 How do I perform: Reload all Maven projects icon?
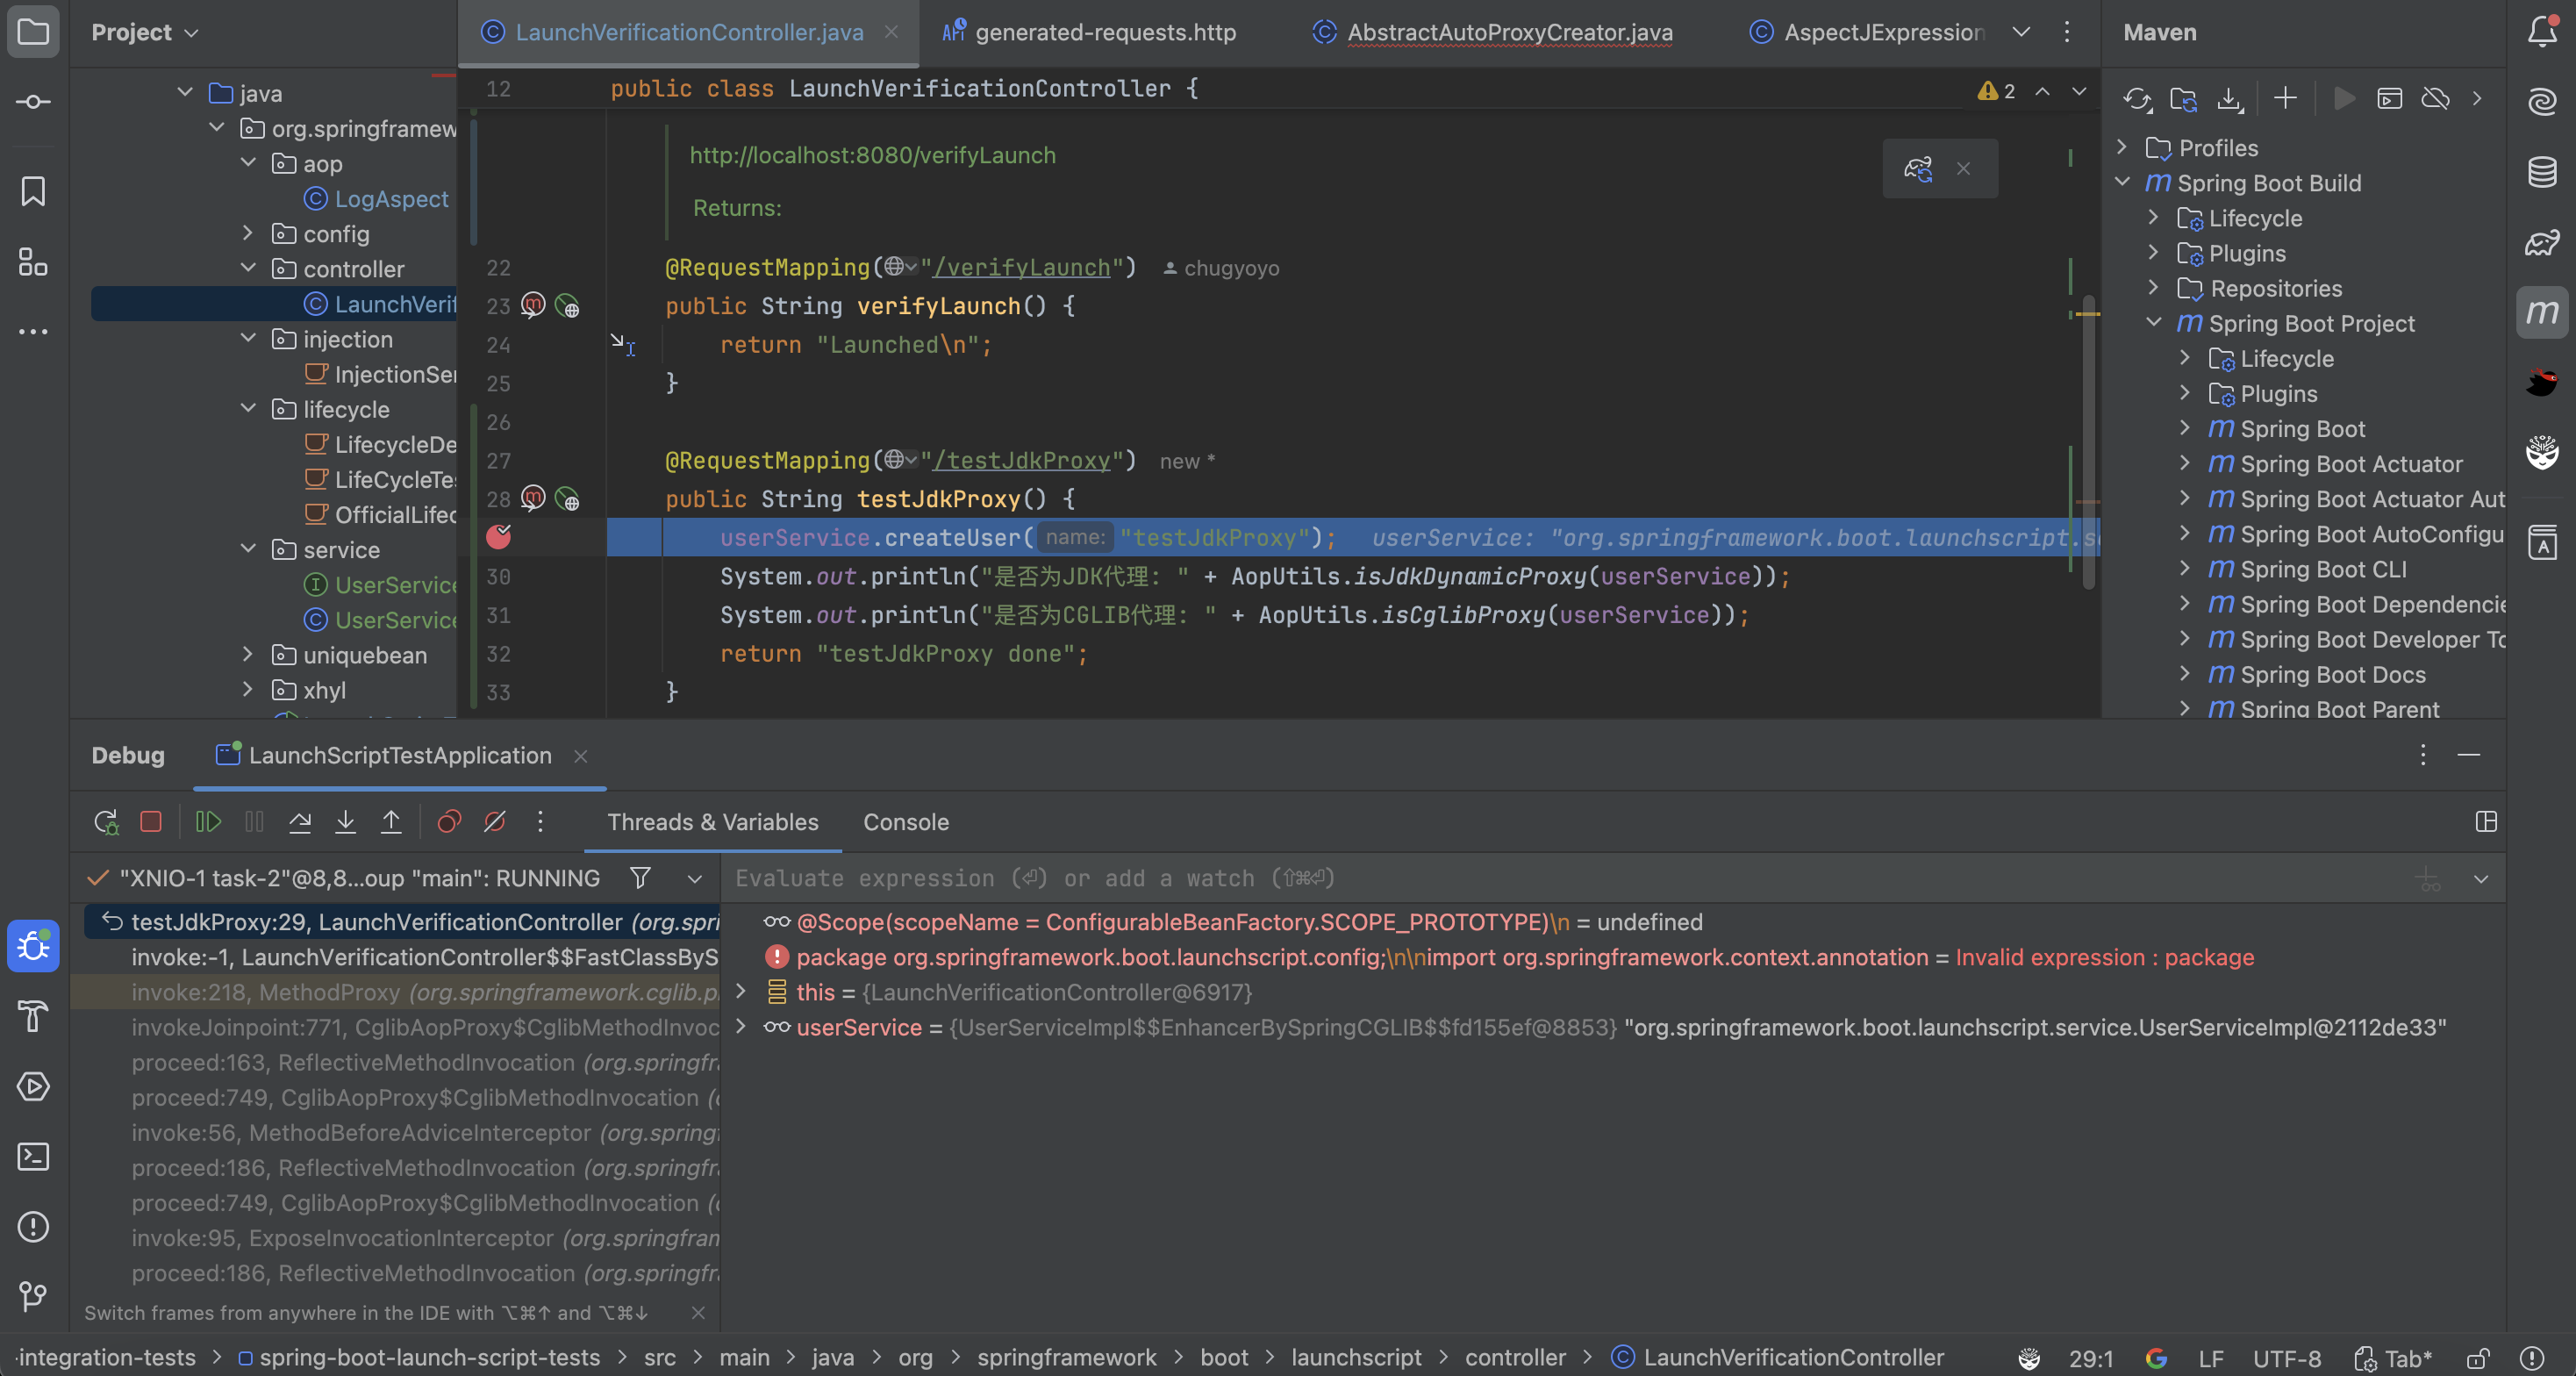point(2137,99)
